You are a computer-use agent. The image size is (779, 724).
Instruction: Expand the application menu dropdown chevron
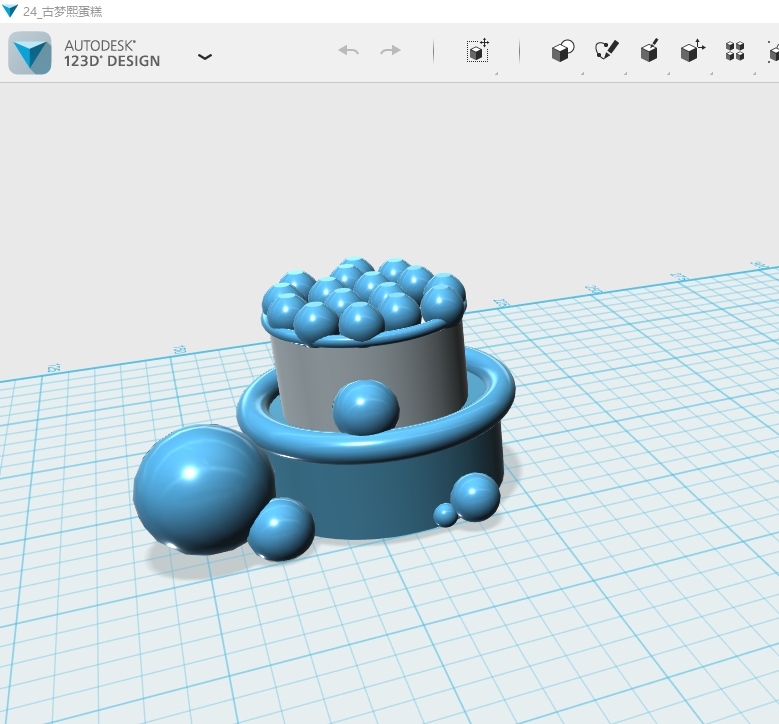click(205, 57)
